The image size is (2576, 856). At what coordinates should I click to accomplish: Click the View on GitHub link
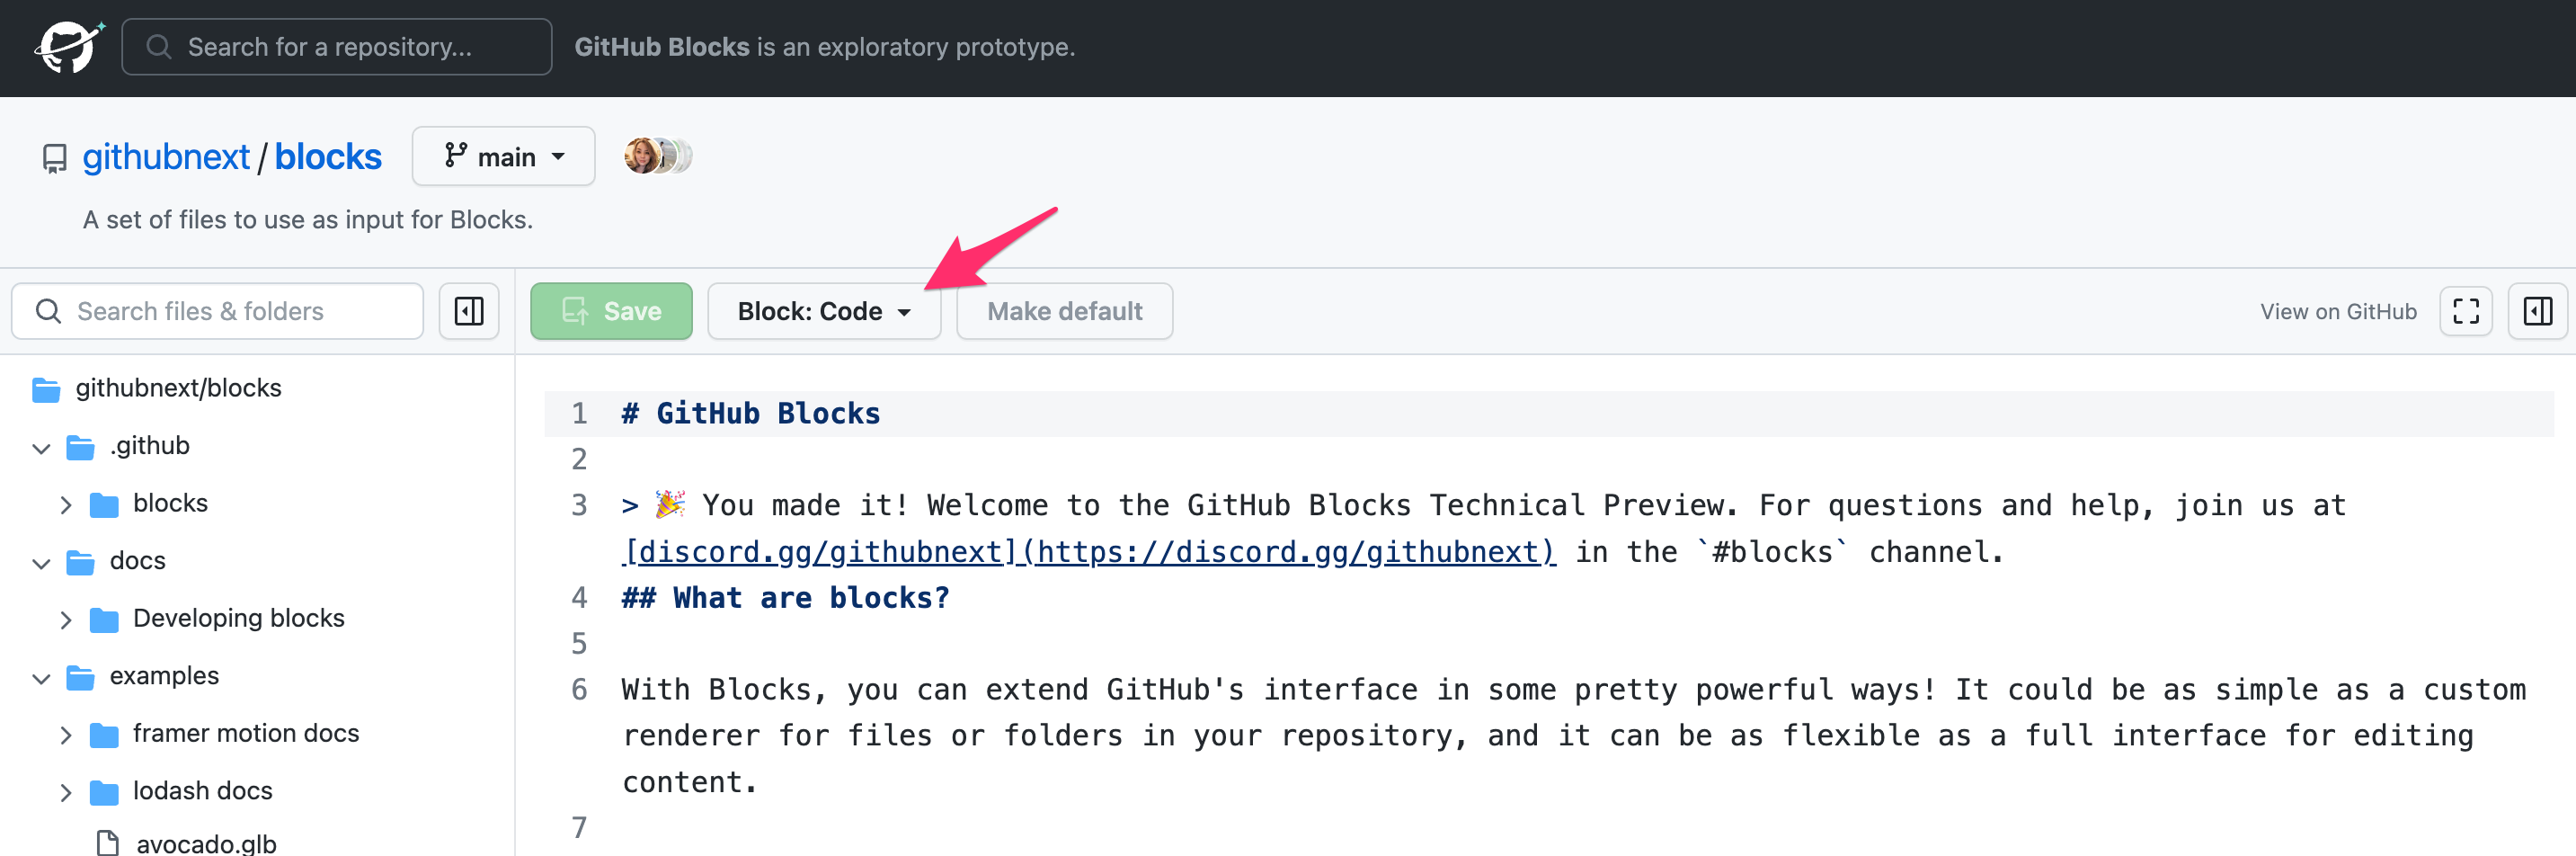coord(2338,311)
